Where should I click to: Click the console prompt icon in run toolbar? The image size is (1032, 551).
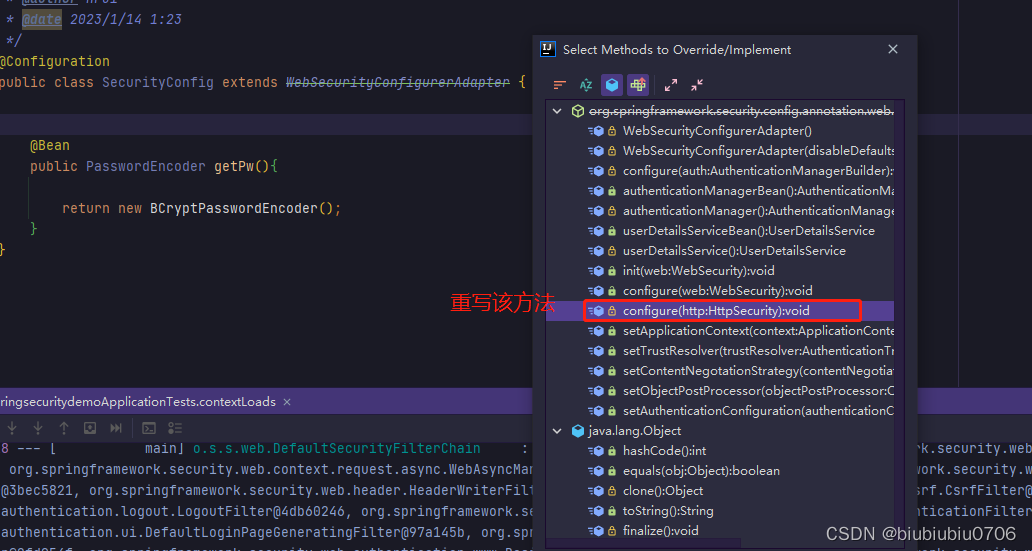[149, 428]
